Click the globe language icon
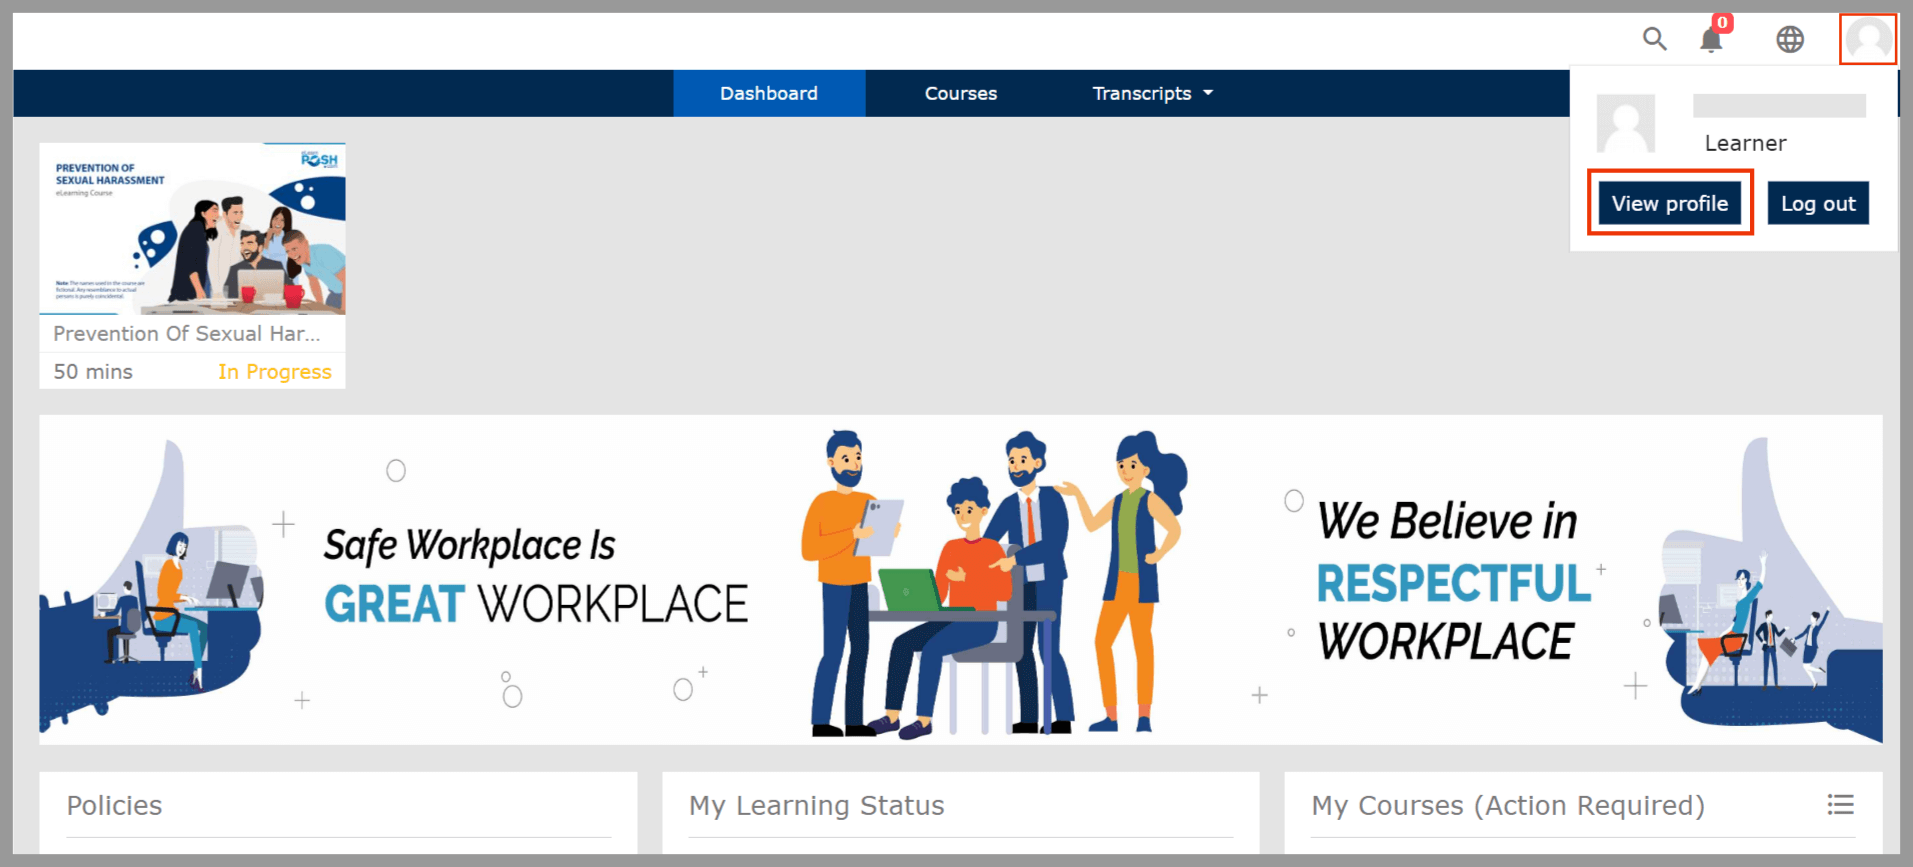Screen dimensions: 1913x867 1789,39
